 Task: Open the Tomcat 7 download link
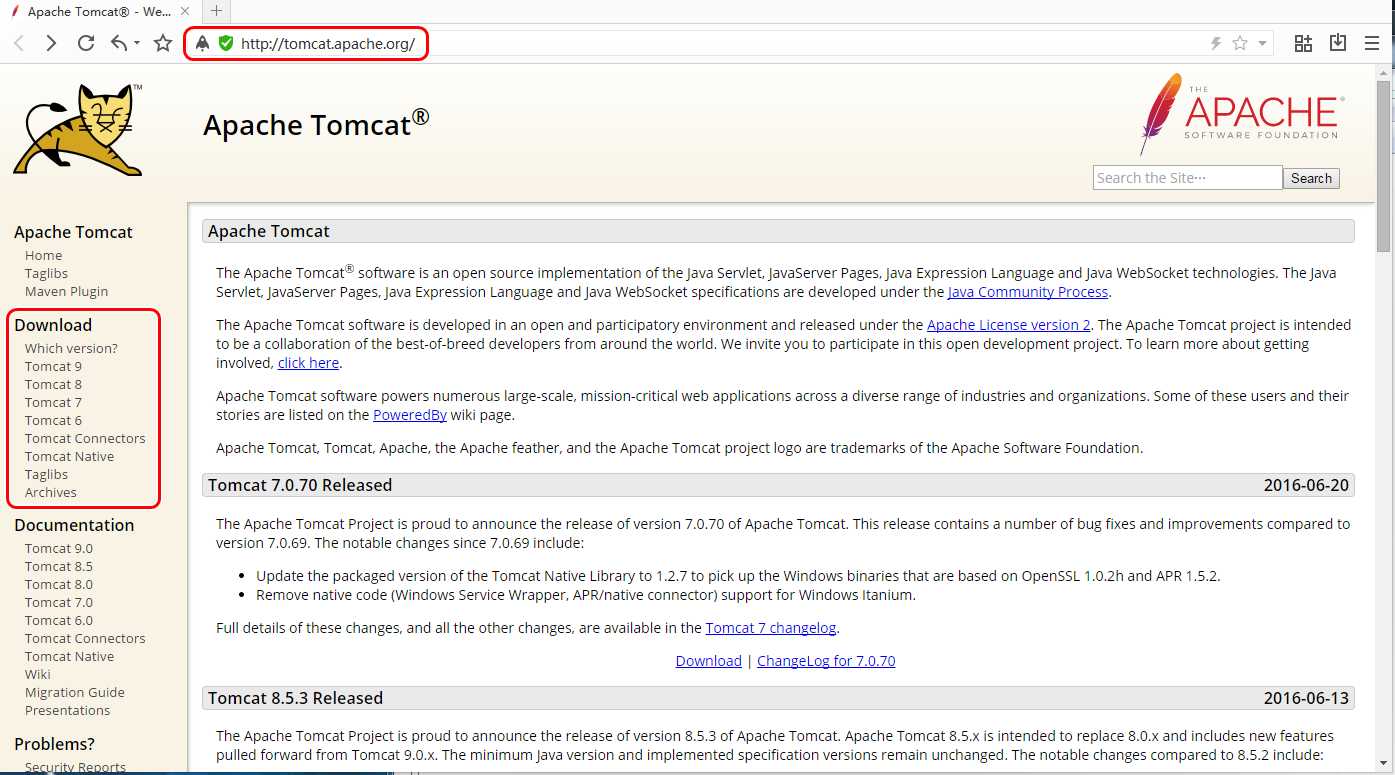point(53,402)
